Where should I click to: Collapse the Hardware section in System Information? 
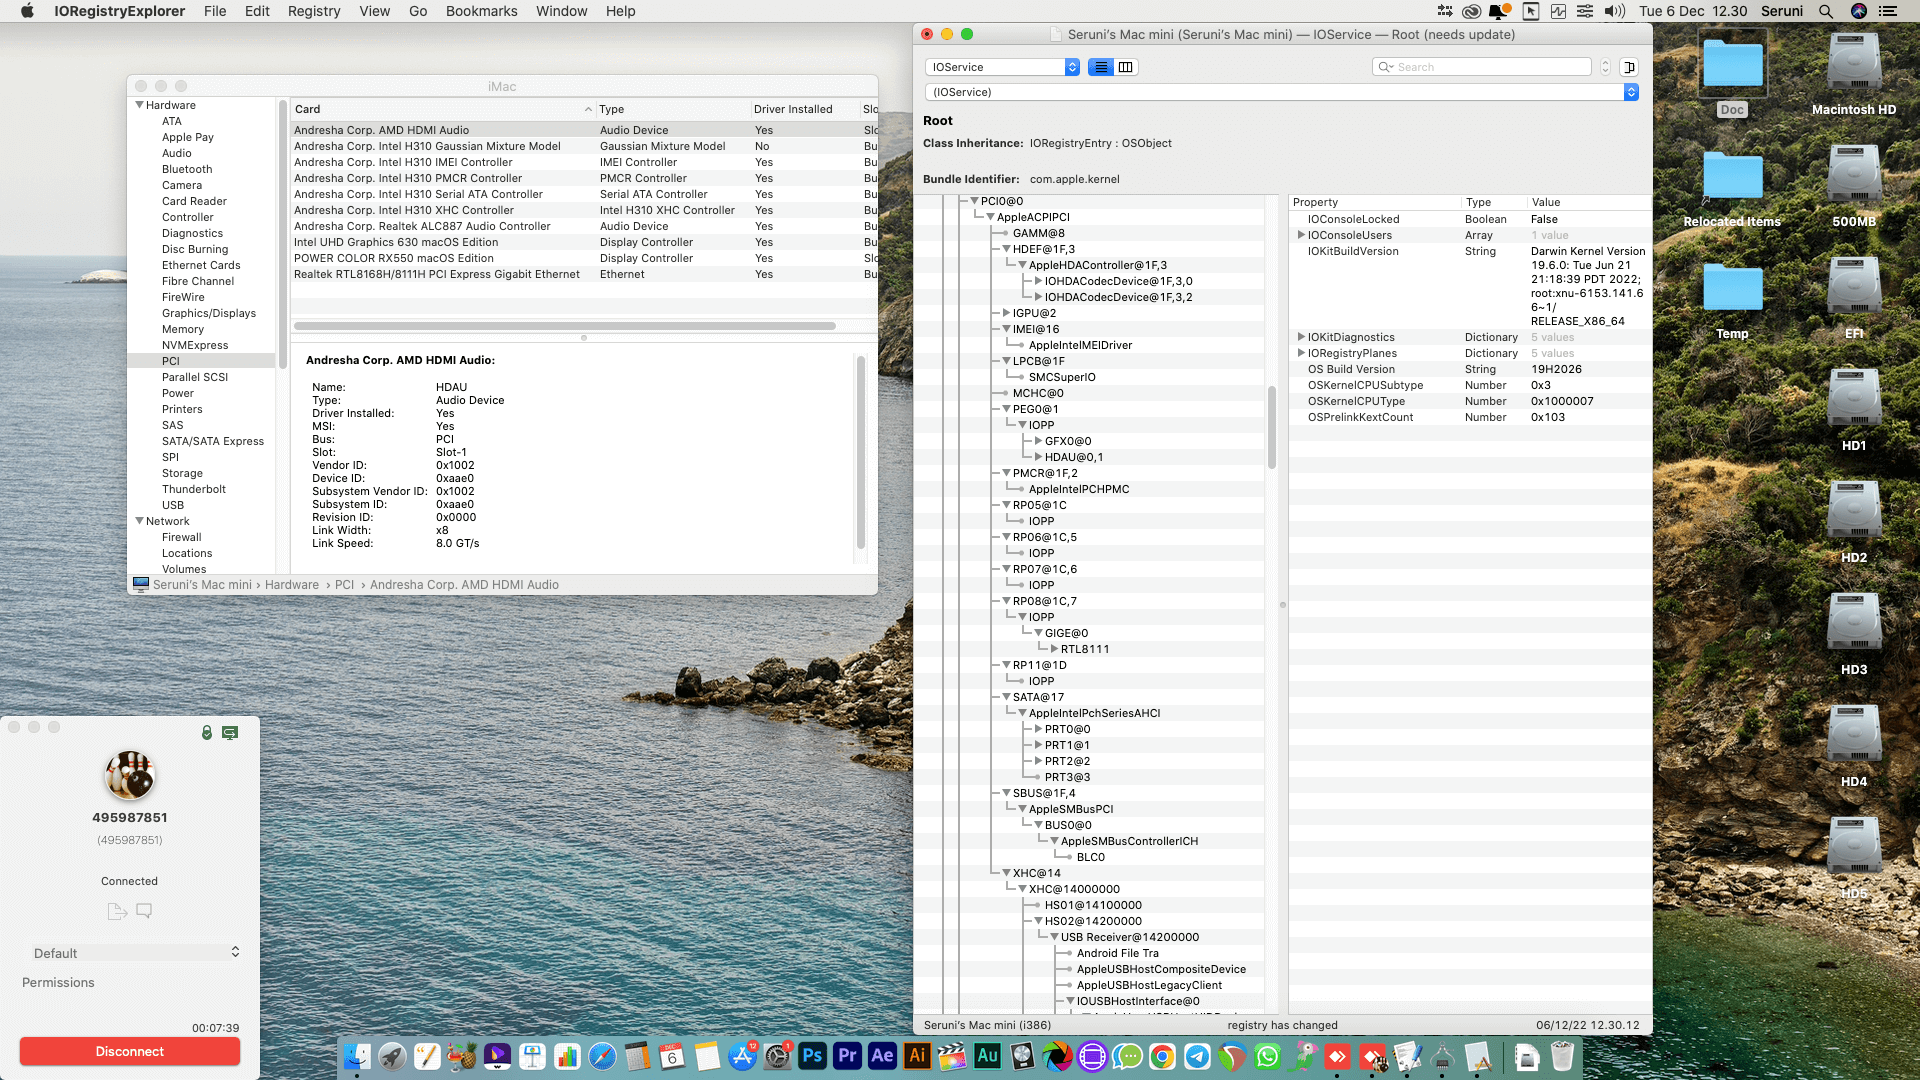coord(140,105)
